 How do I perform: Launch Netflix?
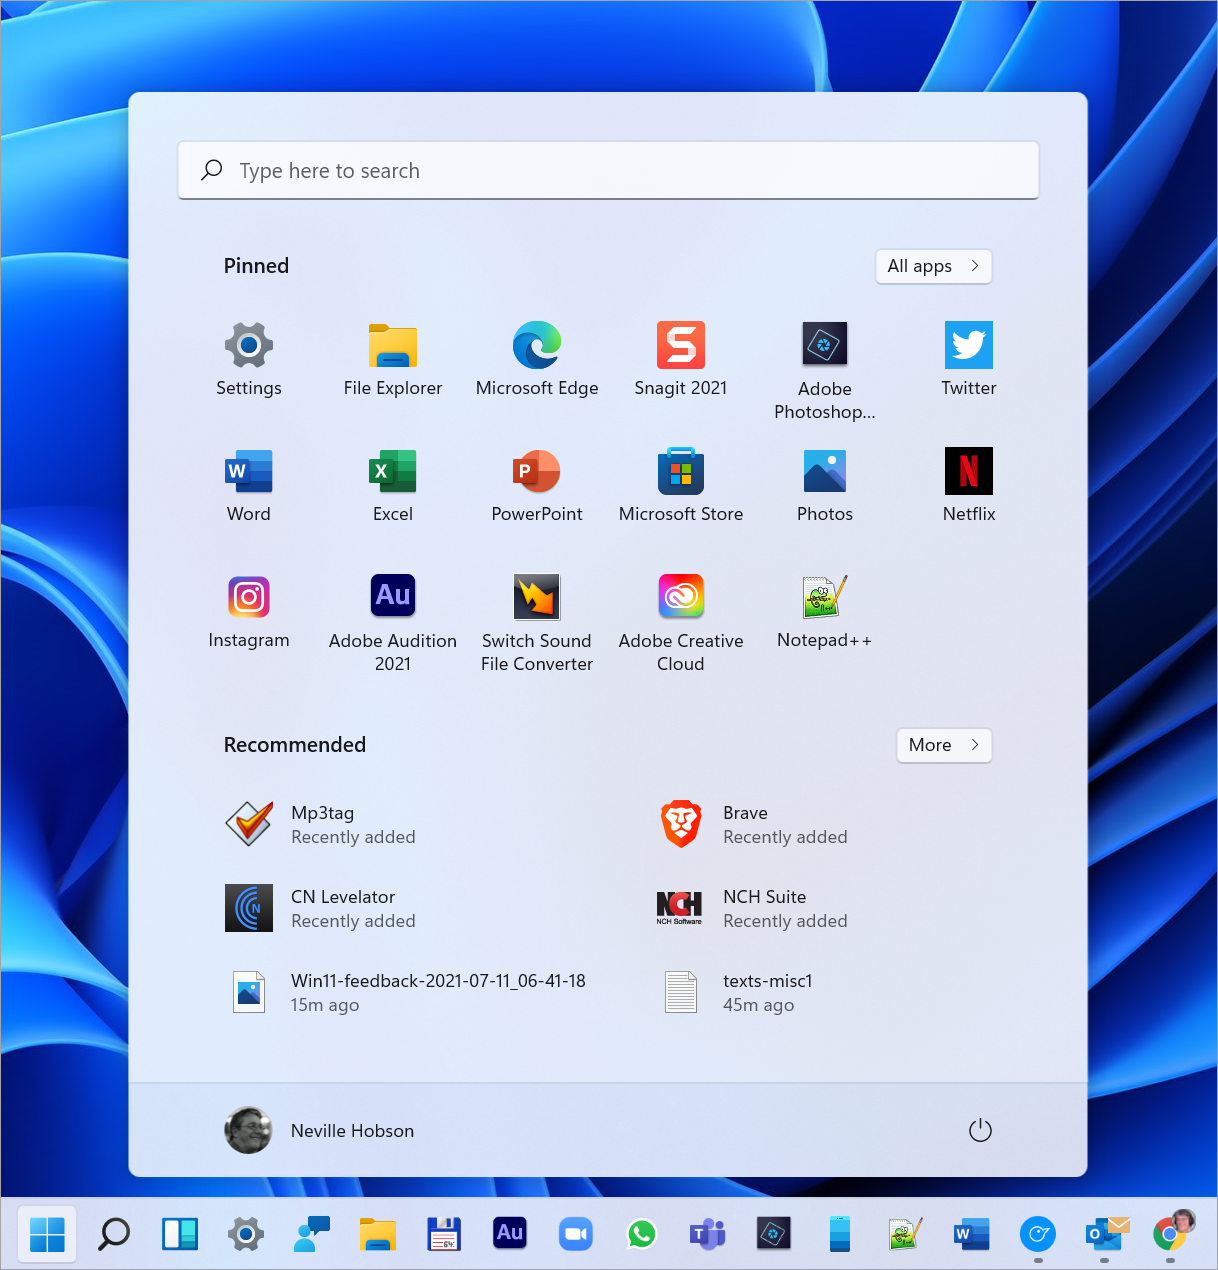(x=969, y=486)
